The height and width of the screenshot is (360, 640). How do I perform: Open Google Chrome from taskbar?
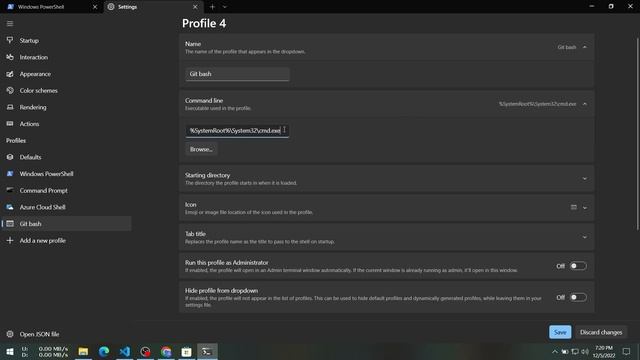[x=166, y=351]
